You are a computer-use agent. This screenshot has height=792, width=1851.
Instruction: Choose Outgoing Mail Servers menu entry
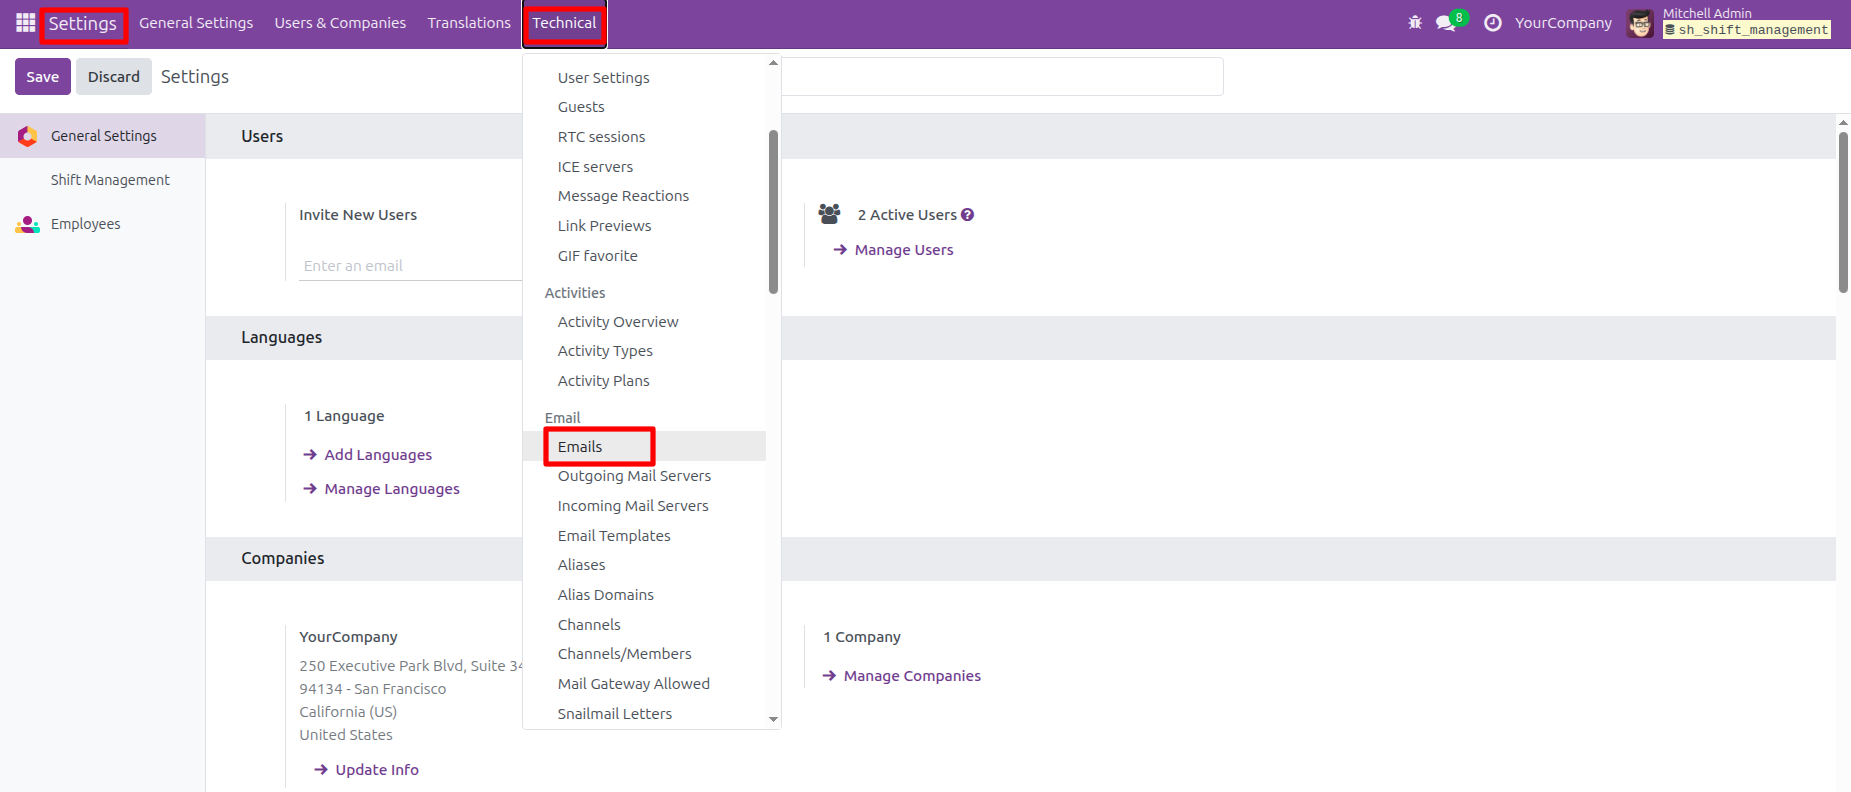click(634, 476)
